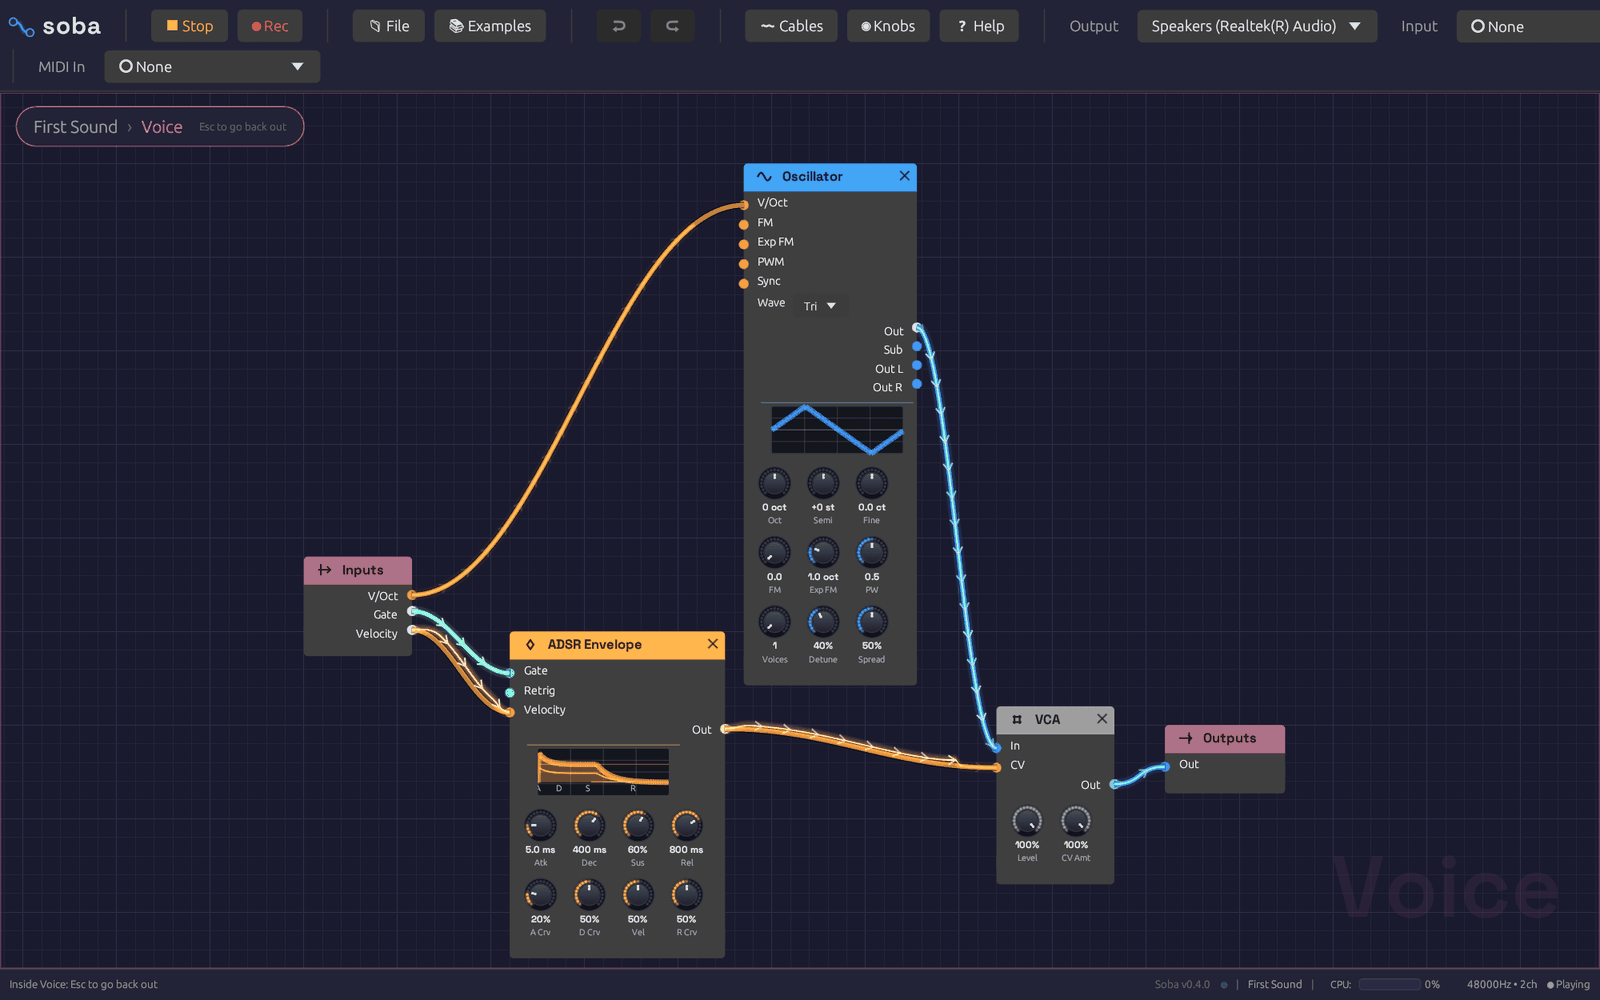Click the Oscillator PWM input port

(x=744, y=264)
